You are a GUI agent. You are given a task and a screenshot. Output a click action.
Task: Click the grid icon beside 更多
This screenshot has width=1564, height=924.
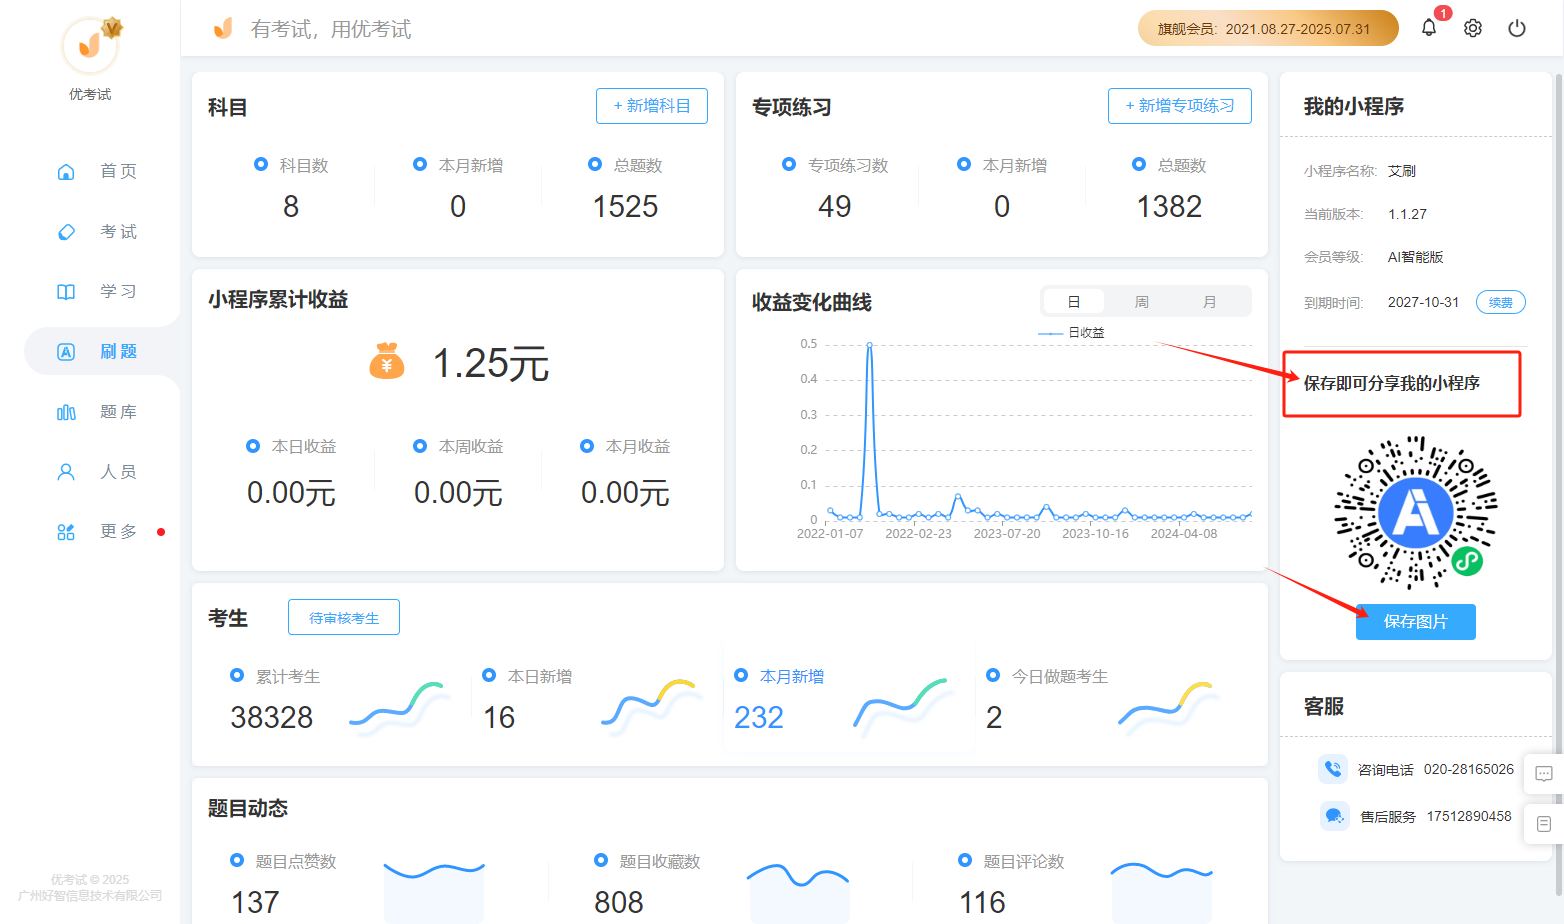point(66,532)
